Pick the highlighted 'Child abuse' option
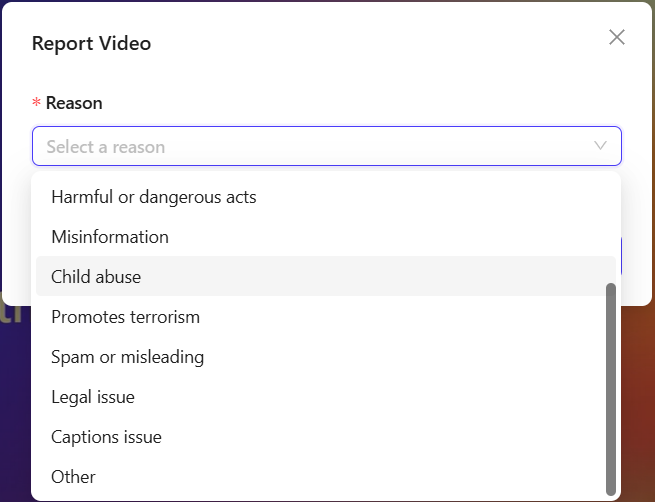Screen dimensions: 655x502 click(96, 277)
